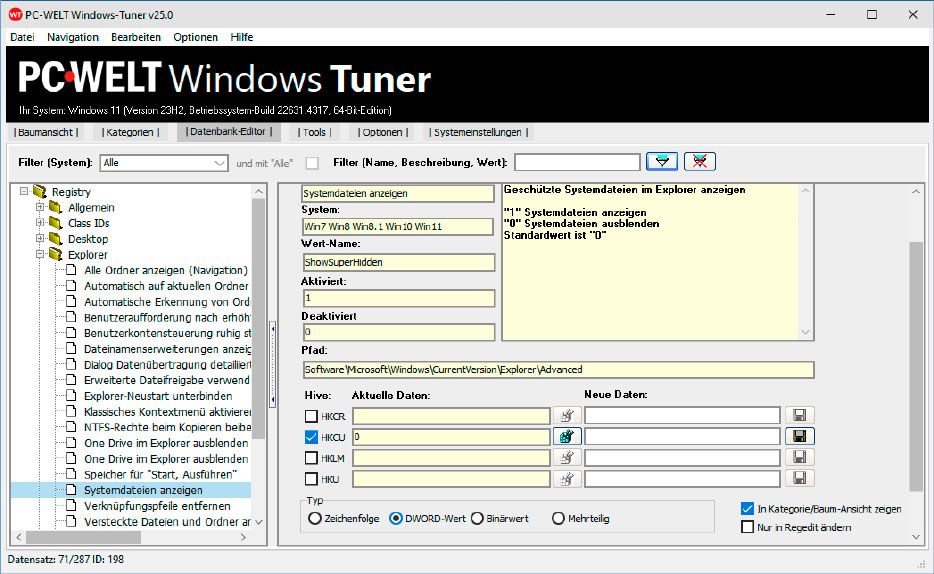
Task: Select the Zeichenfolge type radio button
Action: 315,519
